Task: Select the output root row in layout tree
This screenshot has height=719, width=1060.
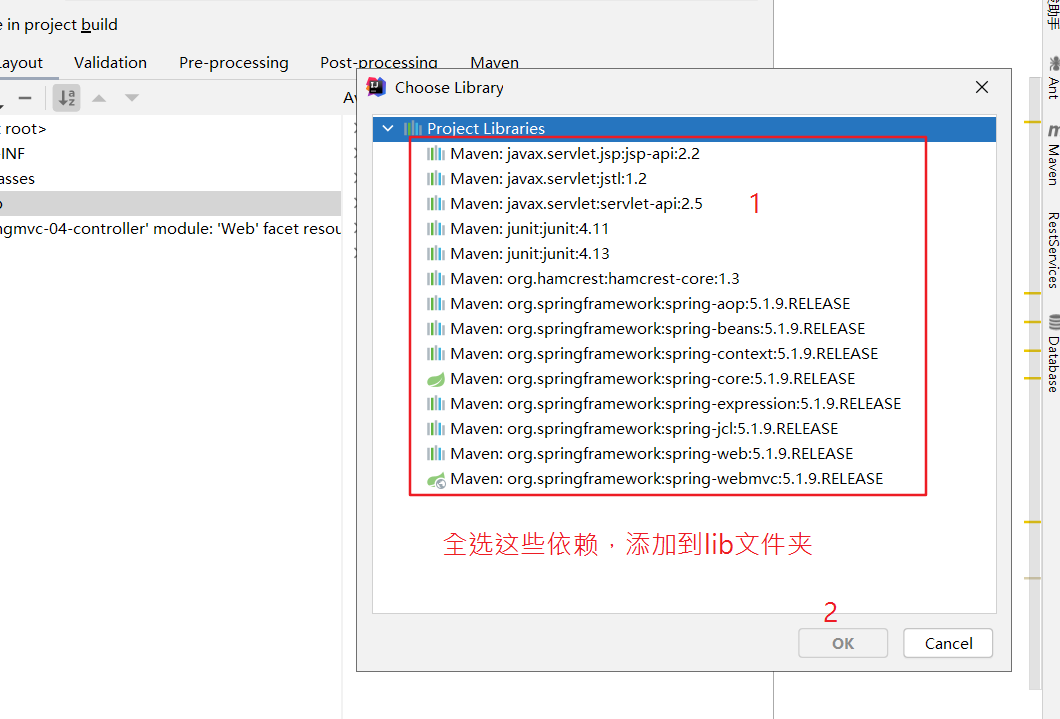Action: (x=170, y=128)
